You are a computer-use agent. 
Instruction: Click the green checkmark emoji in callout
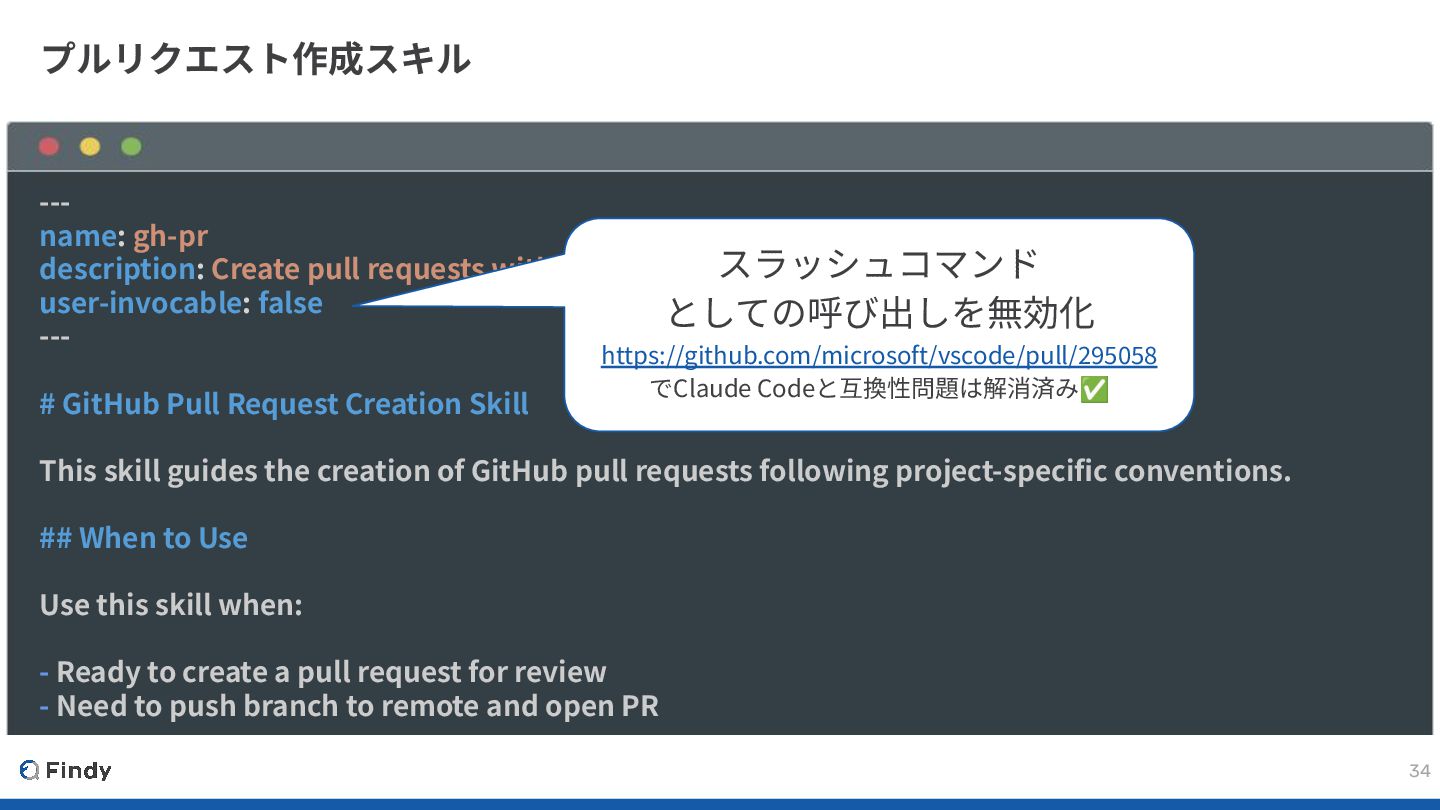point(1095,389)
